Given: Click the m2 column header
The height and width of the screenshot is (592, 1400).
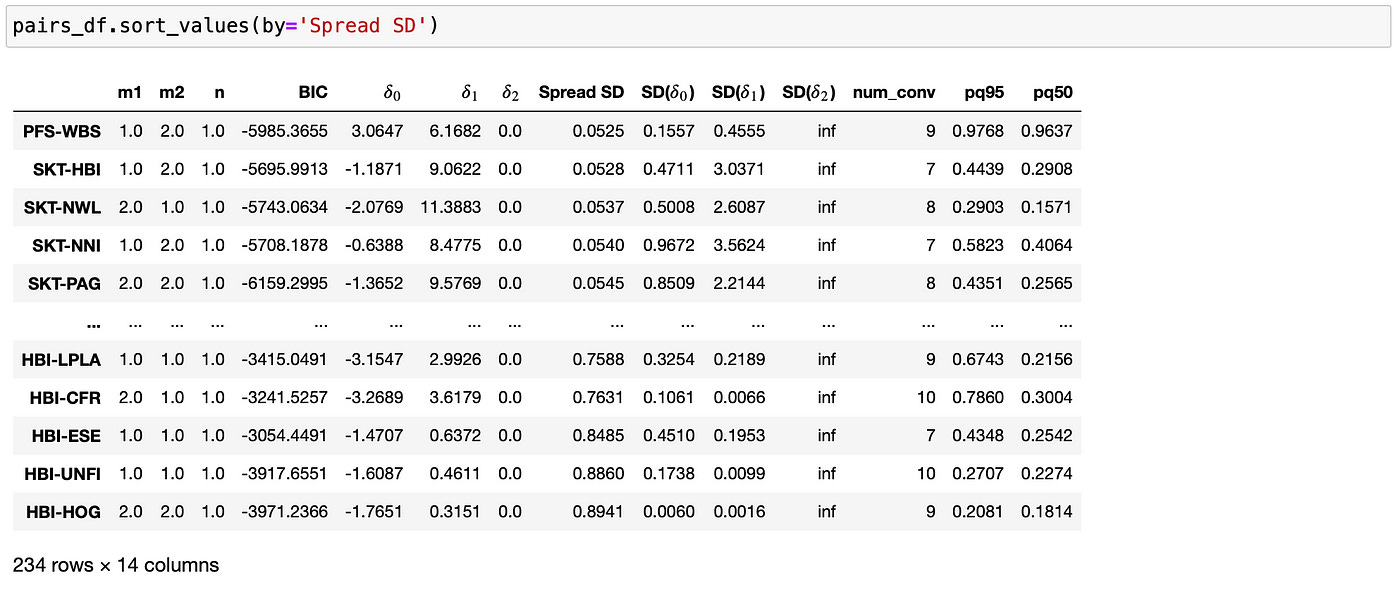Looking at the screenshot, I should (x=171, y=93).
